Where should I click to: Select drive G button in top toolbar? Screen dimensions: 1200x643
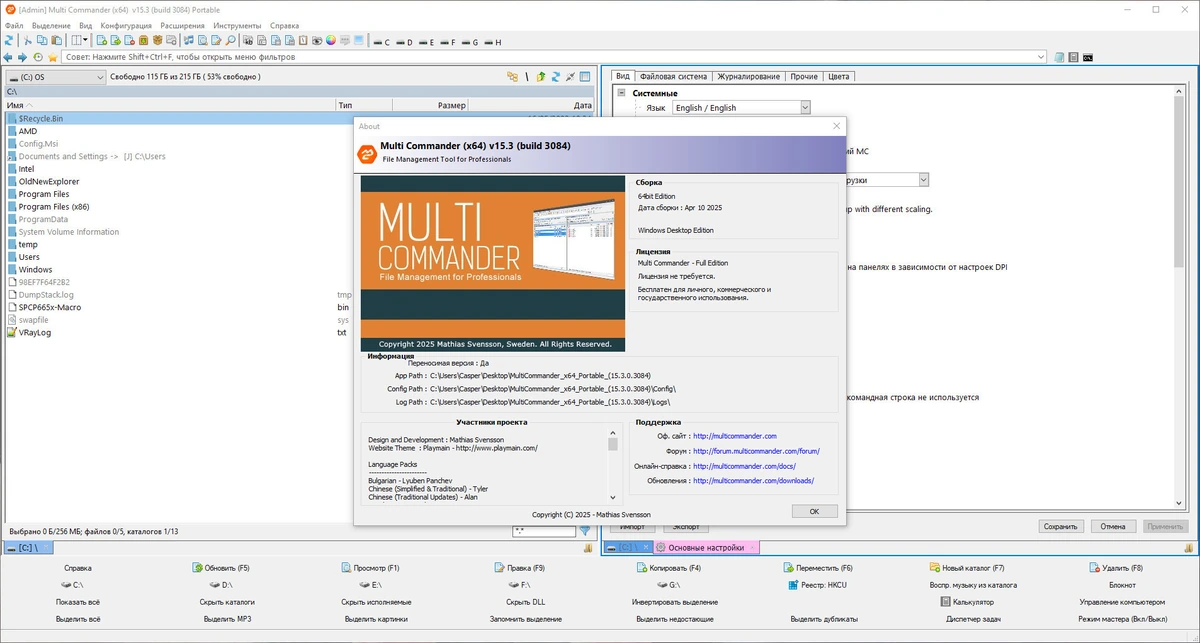click(469, 42)
